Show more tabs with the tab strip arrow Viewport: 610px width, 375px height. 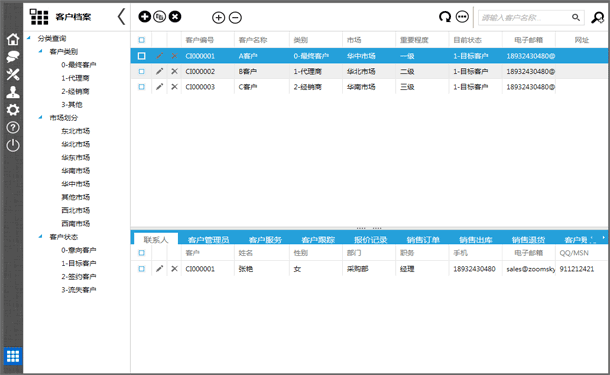[604, 237]
